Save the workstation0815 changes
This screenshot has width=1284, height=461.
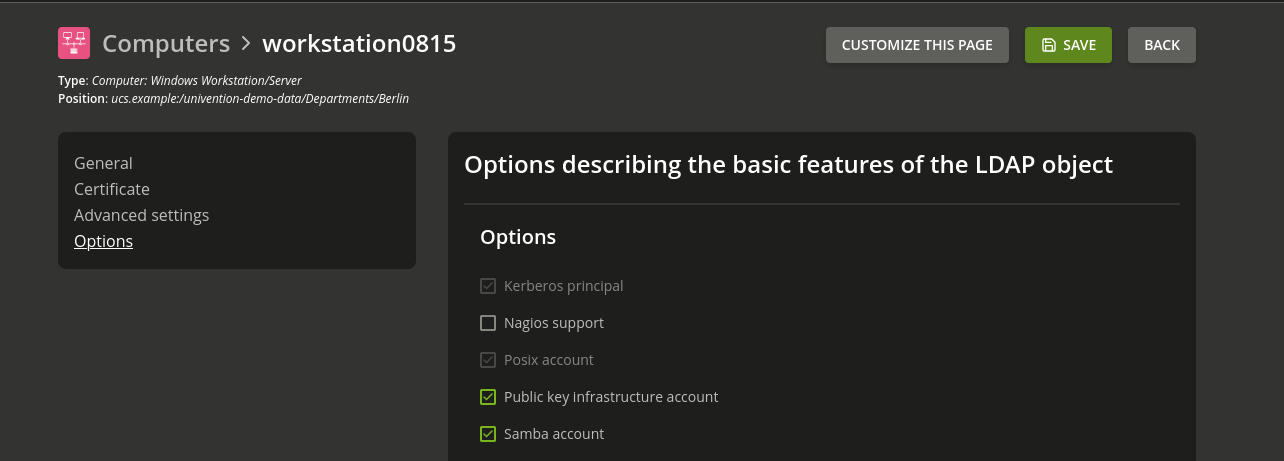pos(1068,45)
